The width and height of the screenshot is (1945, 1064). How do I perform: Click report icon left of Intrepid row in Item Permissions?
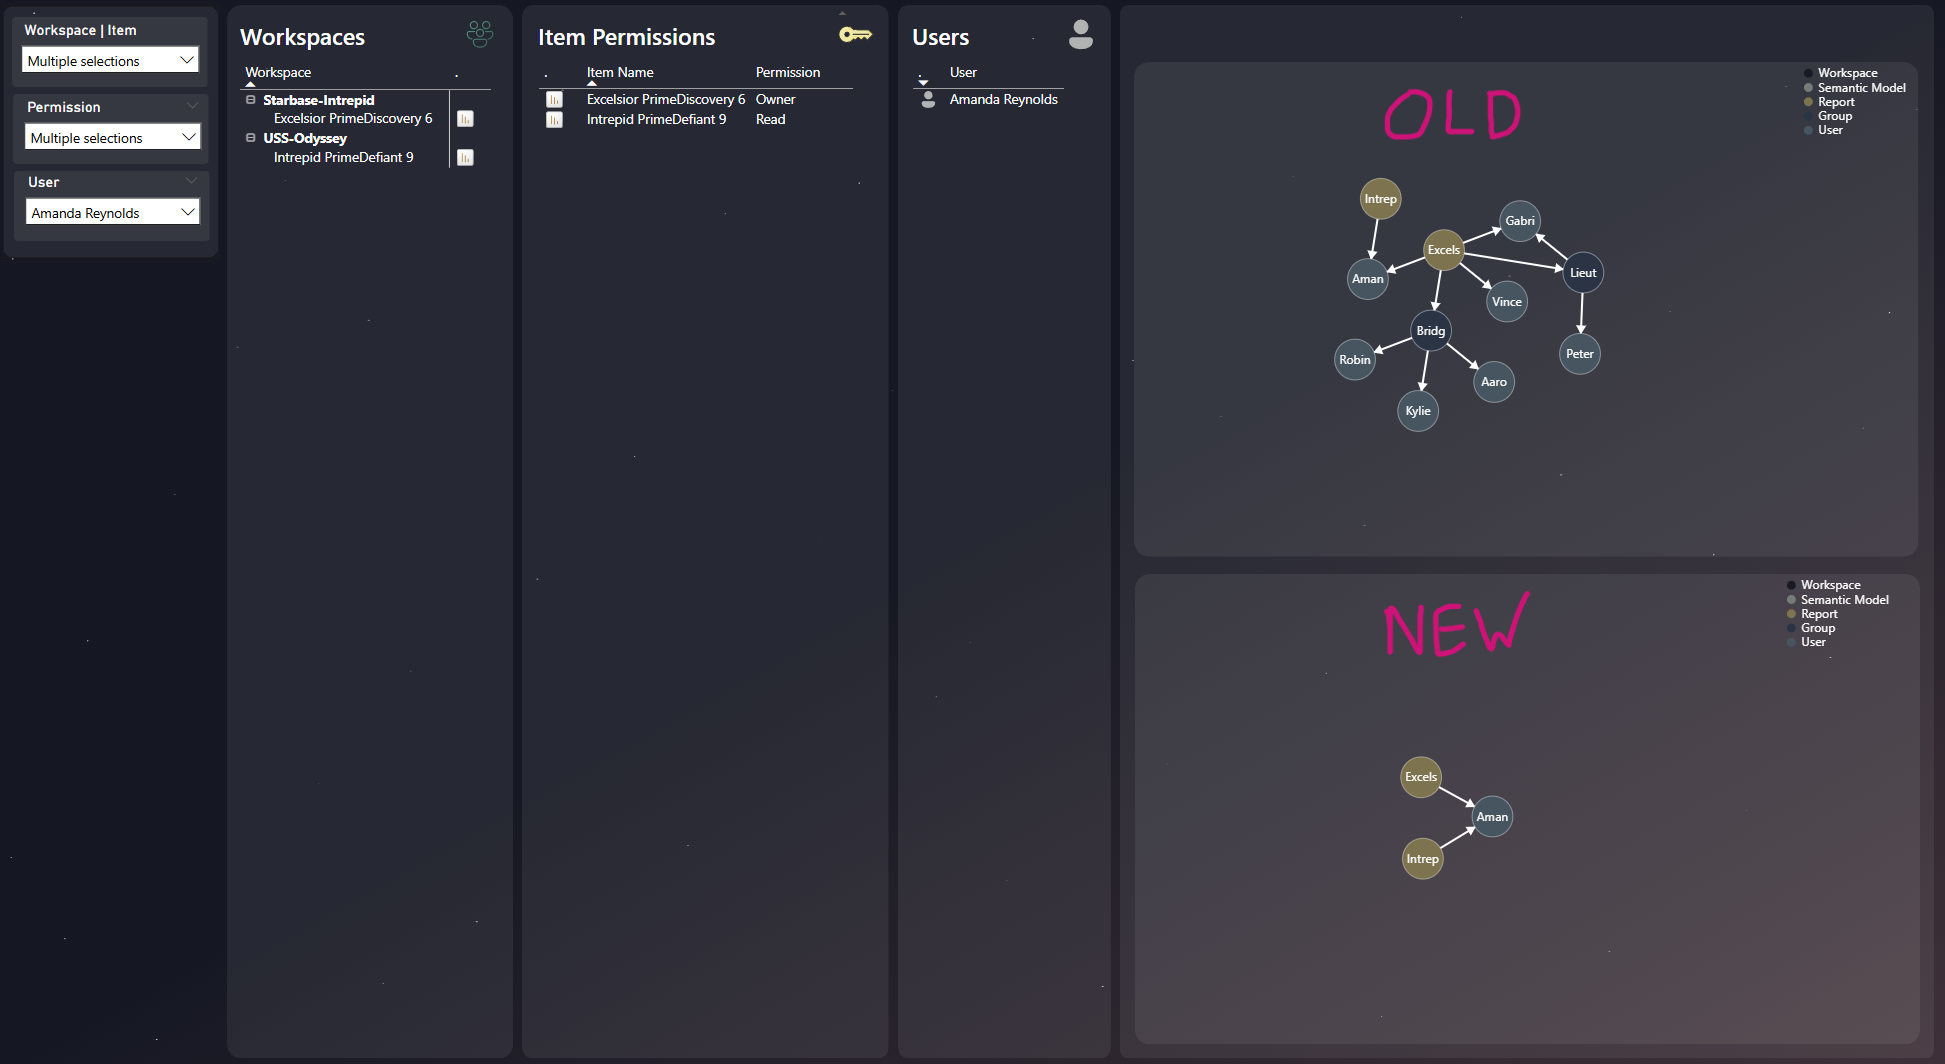554,120
